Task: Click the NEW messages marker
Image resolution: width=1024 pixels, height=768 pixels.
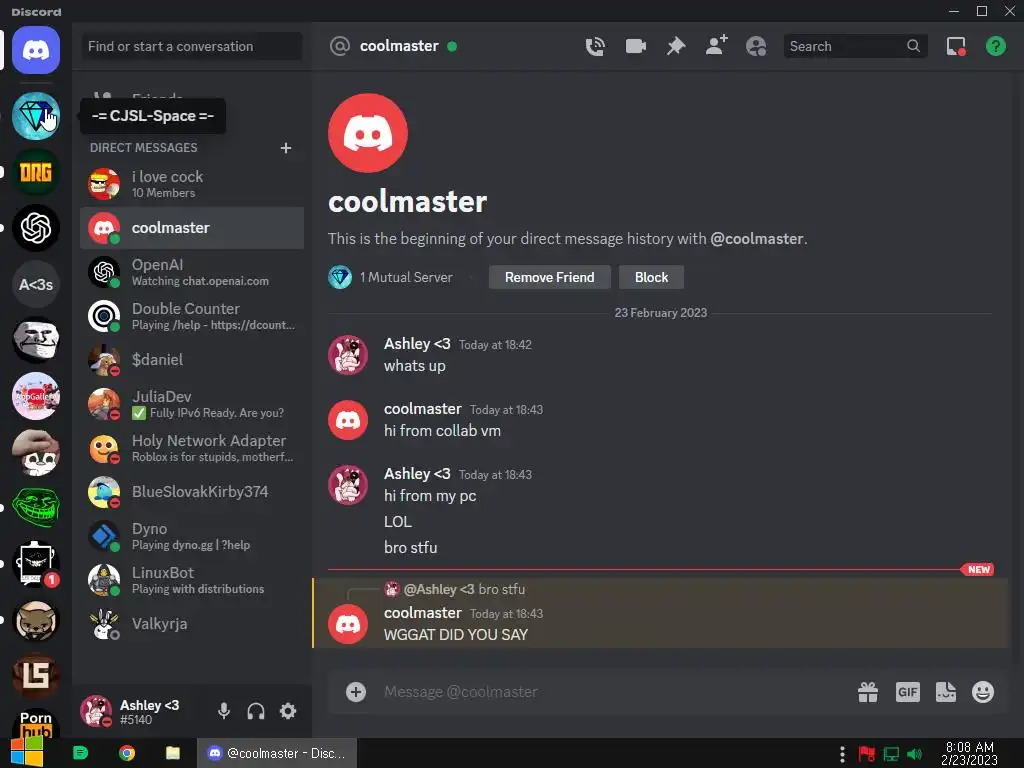Action: (978, 569)
